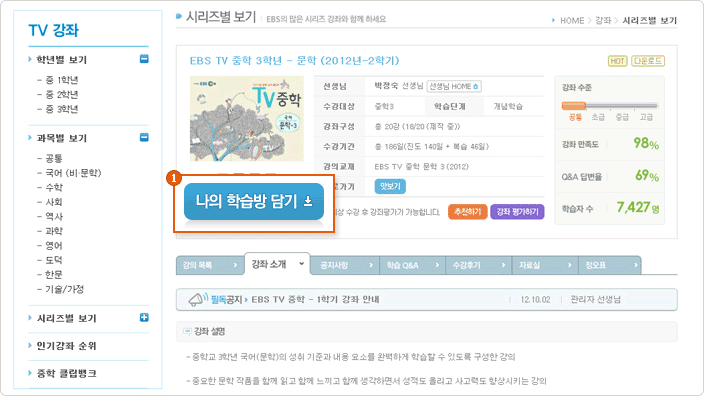
Task: Open course title EBS TV 중학 3학년 문학
Action: coord(294,61)
